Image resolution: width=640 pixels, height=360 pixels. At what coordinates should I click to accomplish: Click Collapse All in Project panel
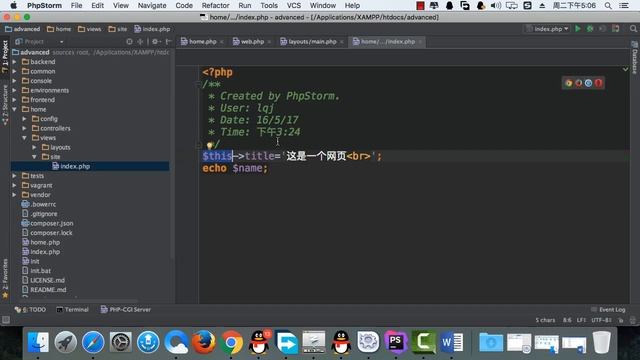click(140, 41)
